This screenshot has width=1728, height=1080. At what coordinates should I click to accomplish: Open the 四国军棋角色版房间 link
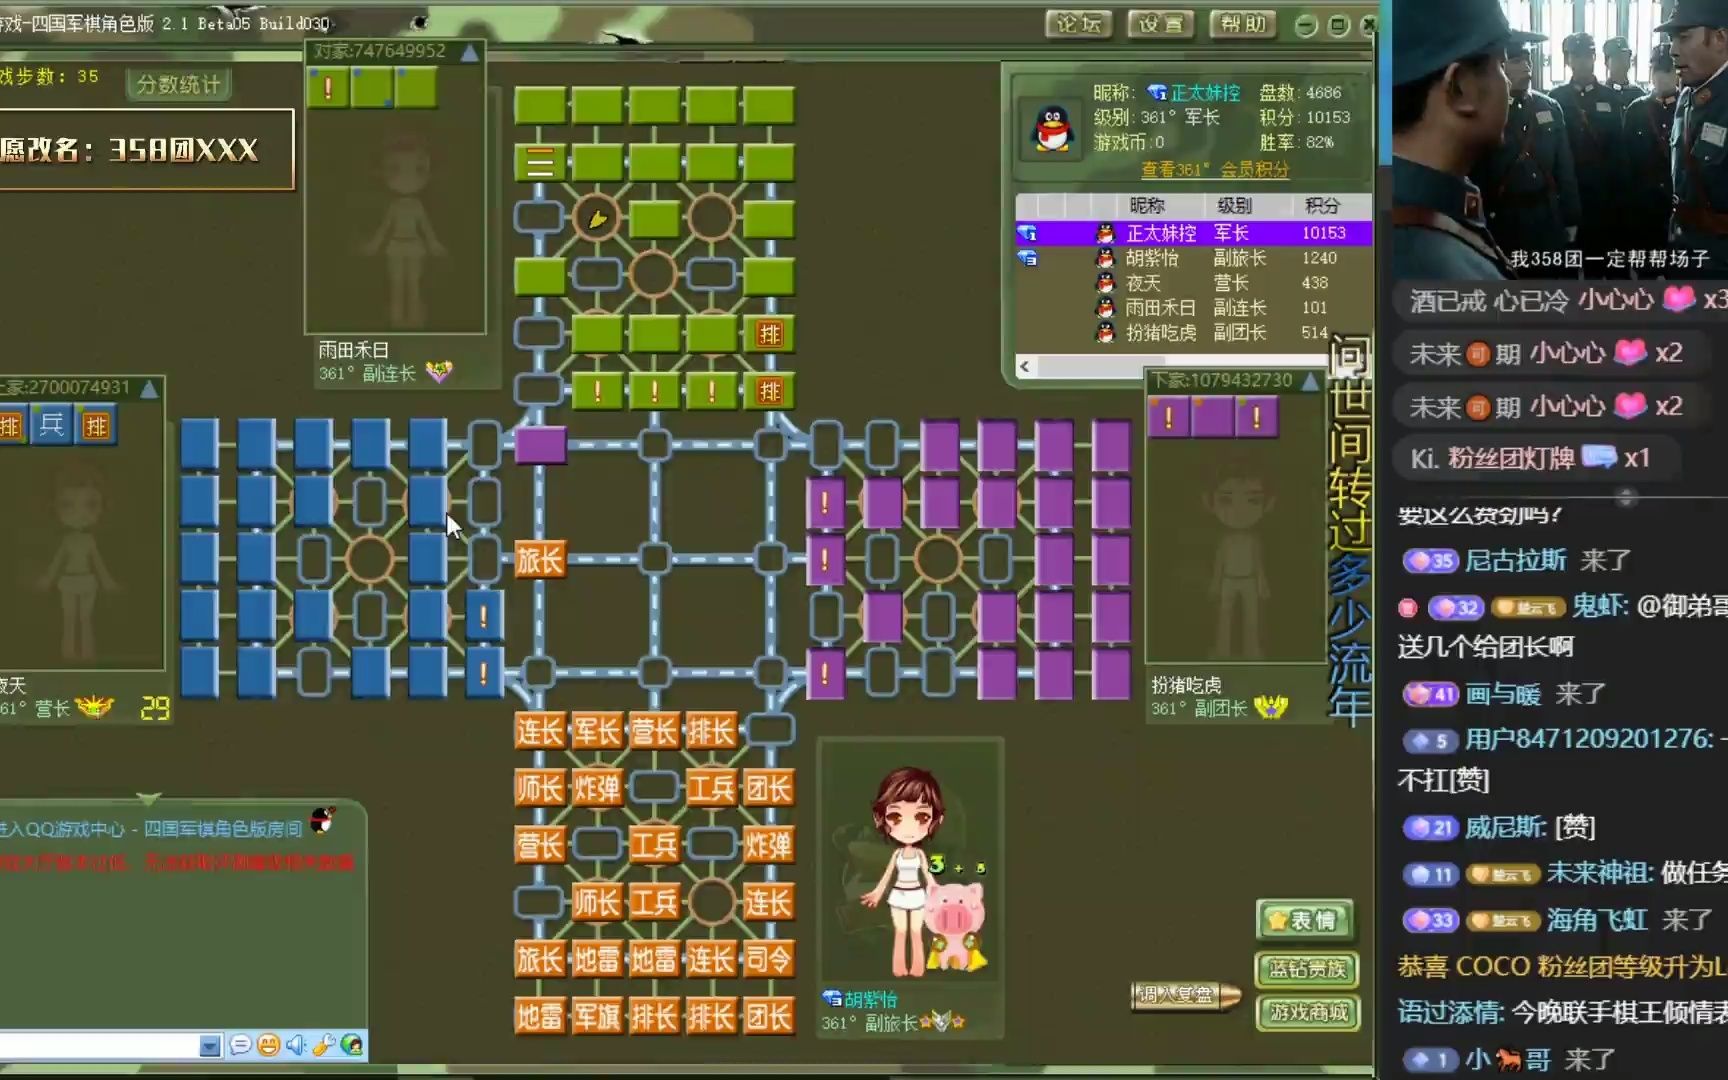(x=222, y=829)
